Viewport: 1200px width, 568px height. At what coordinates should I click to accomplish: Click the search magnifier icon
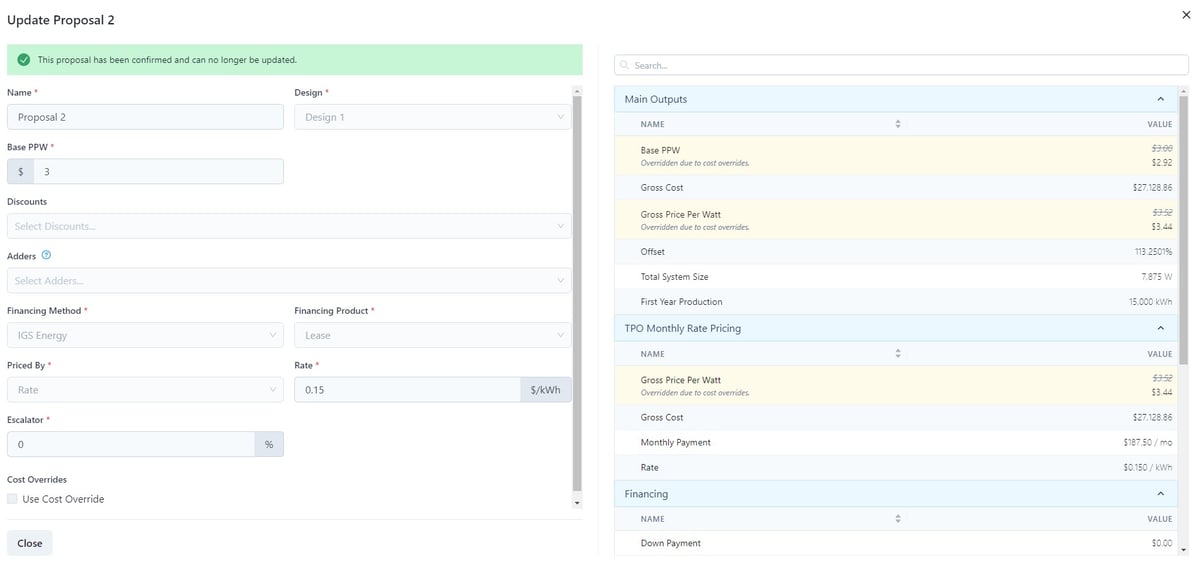[625, 65]
